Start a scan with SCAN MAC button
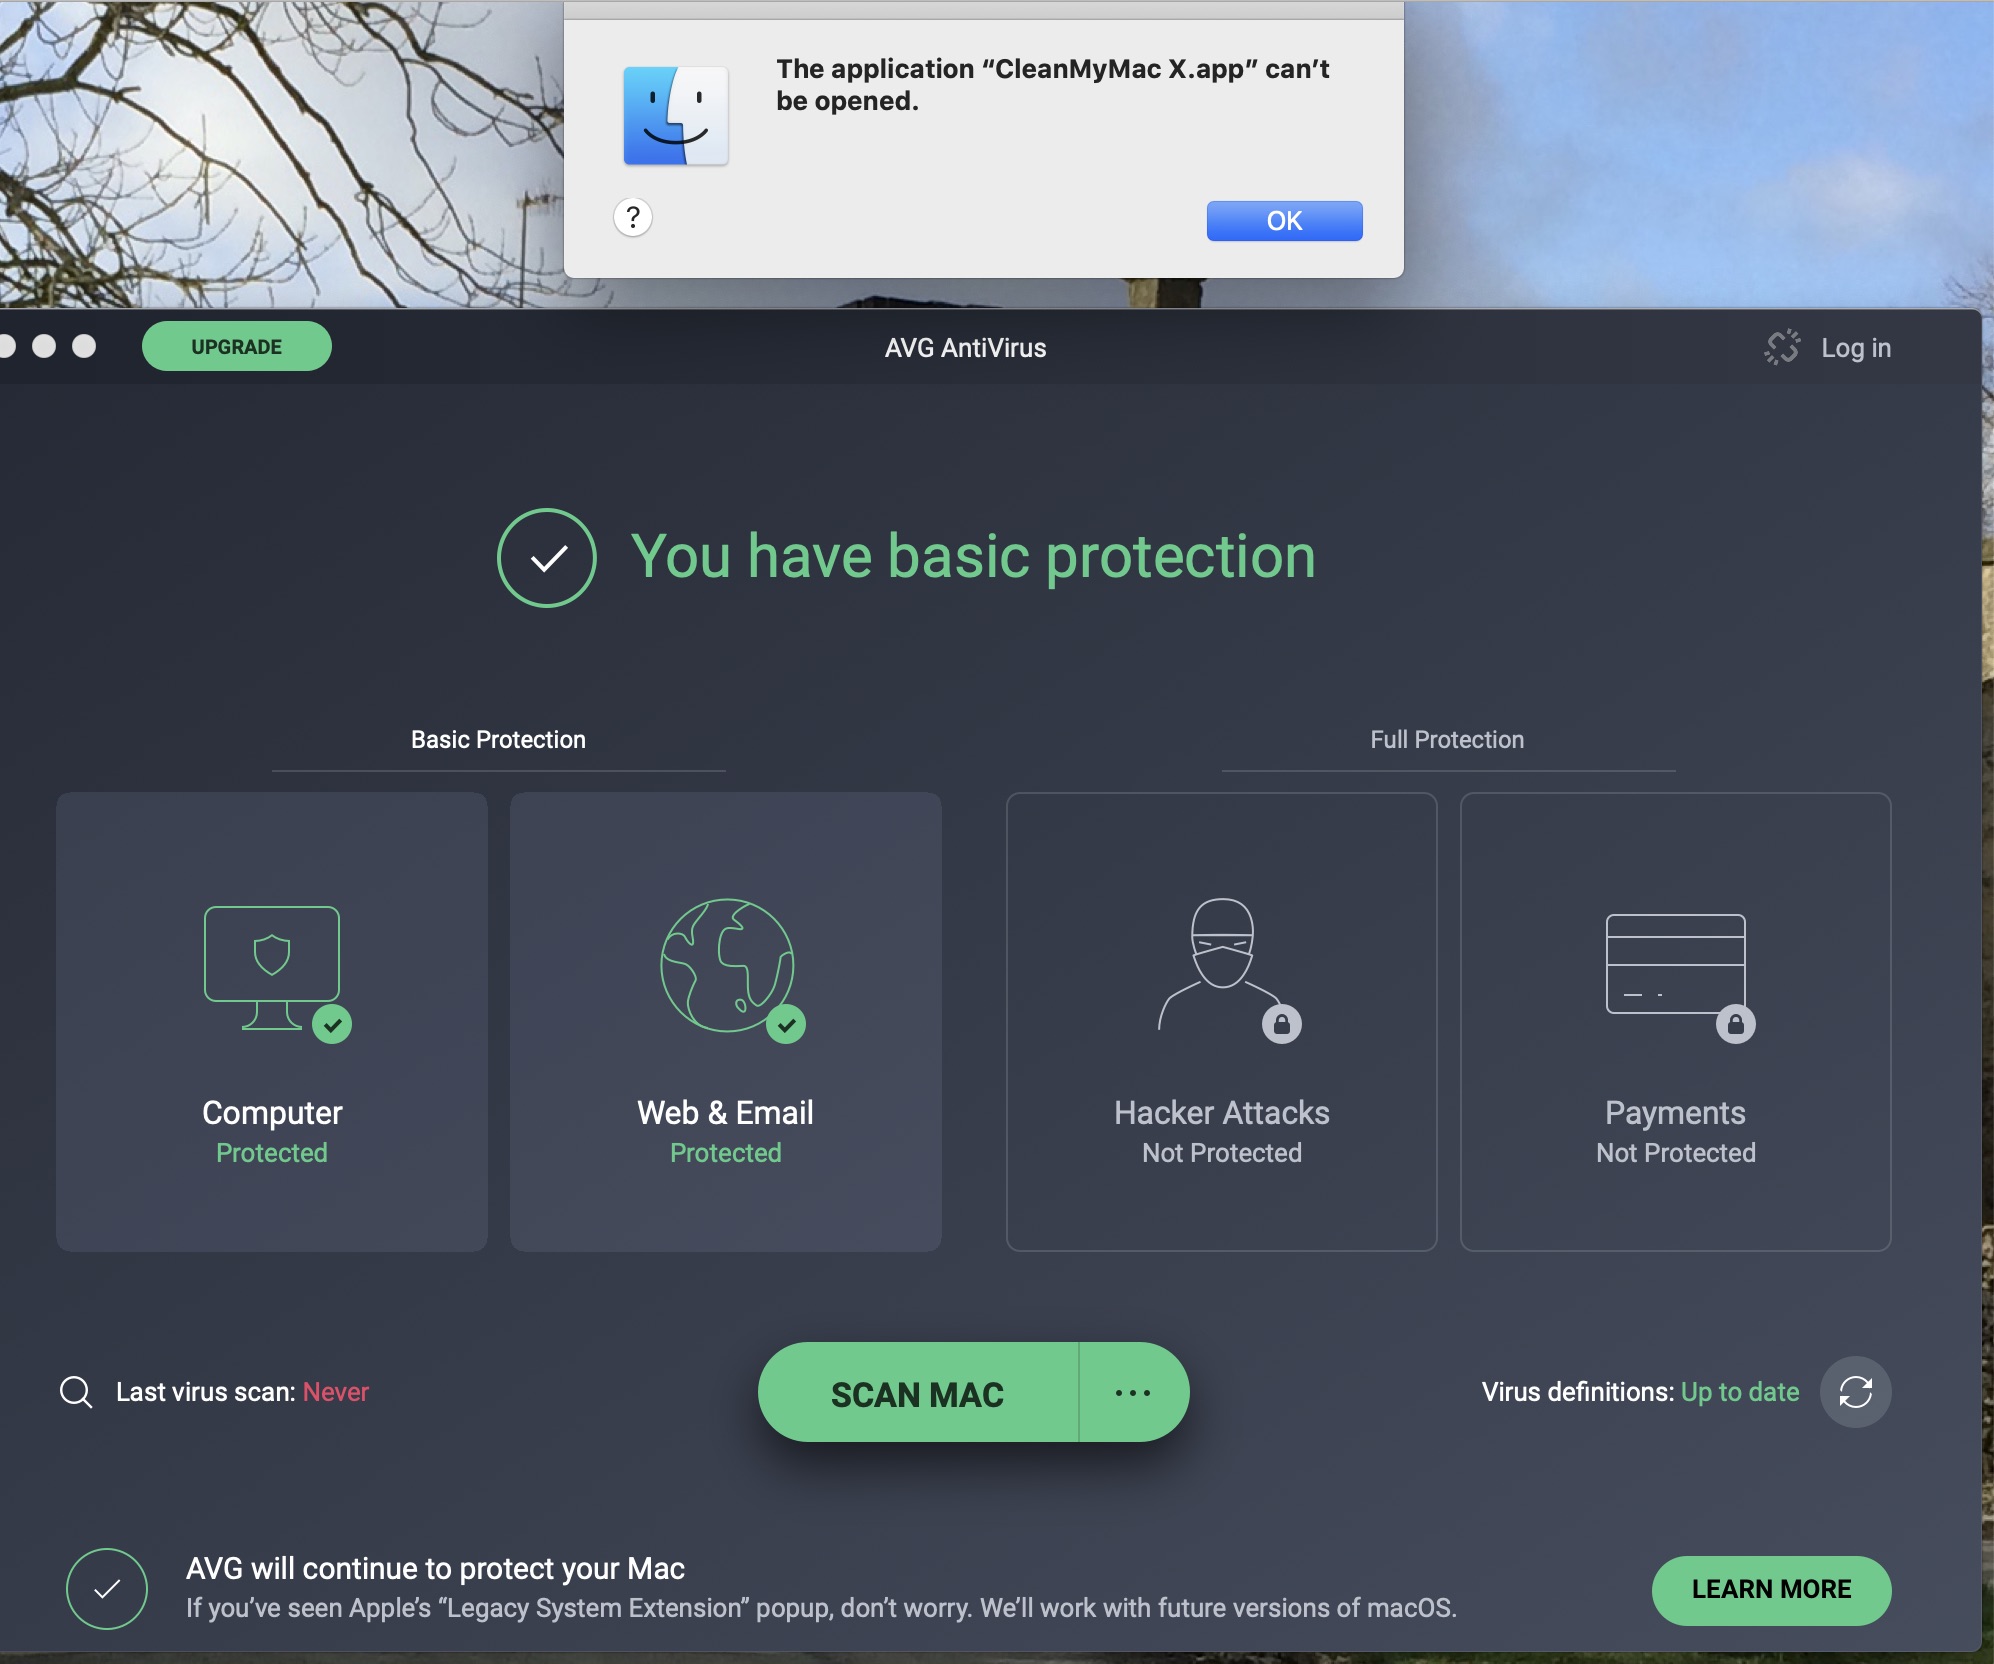The image size is (1994, 1664). coord(917,1393)
